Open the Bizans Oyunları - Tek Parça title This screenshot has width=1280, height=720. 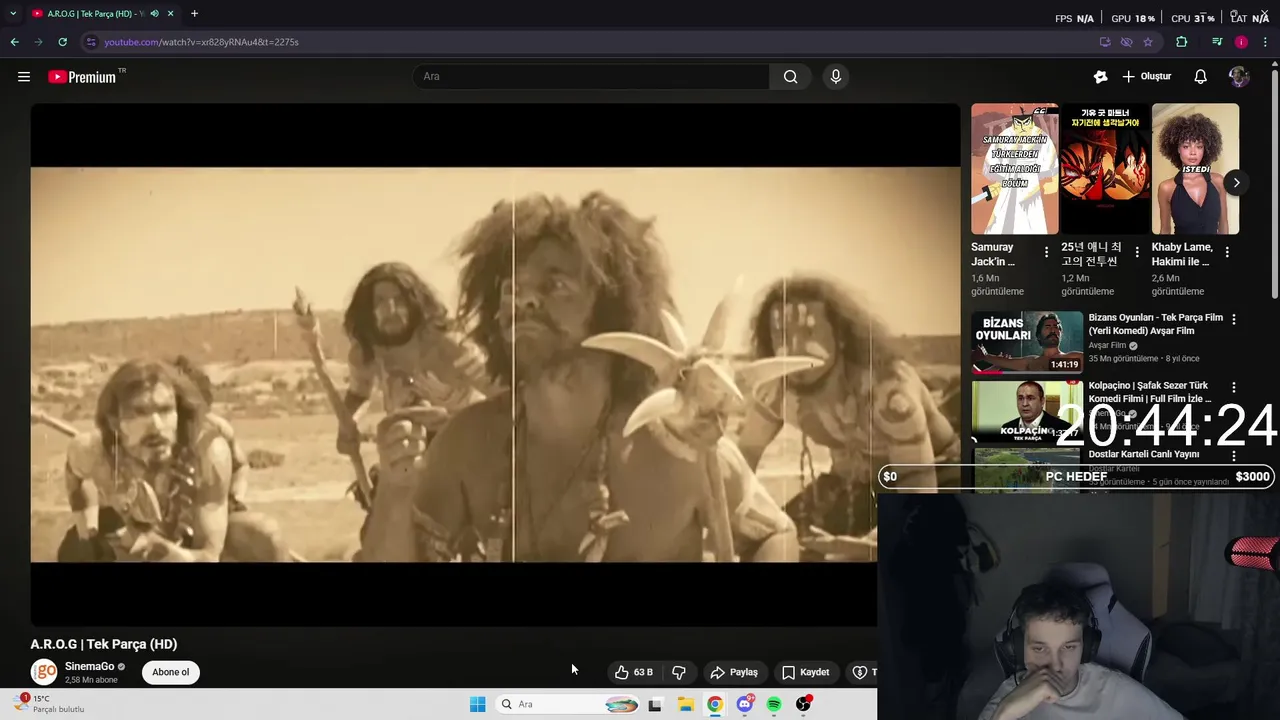(1155, 324)
